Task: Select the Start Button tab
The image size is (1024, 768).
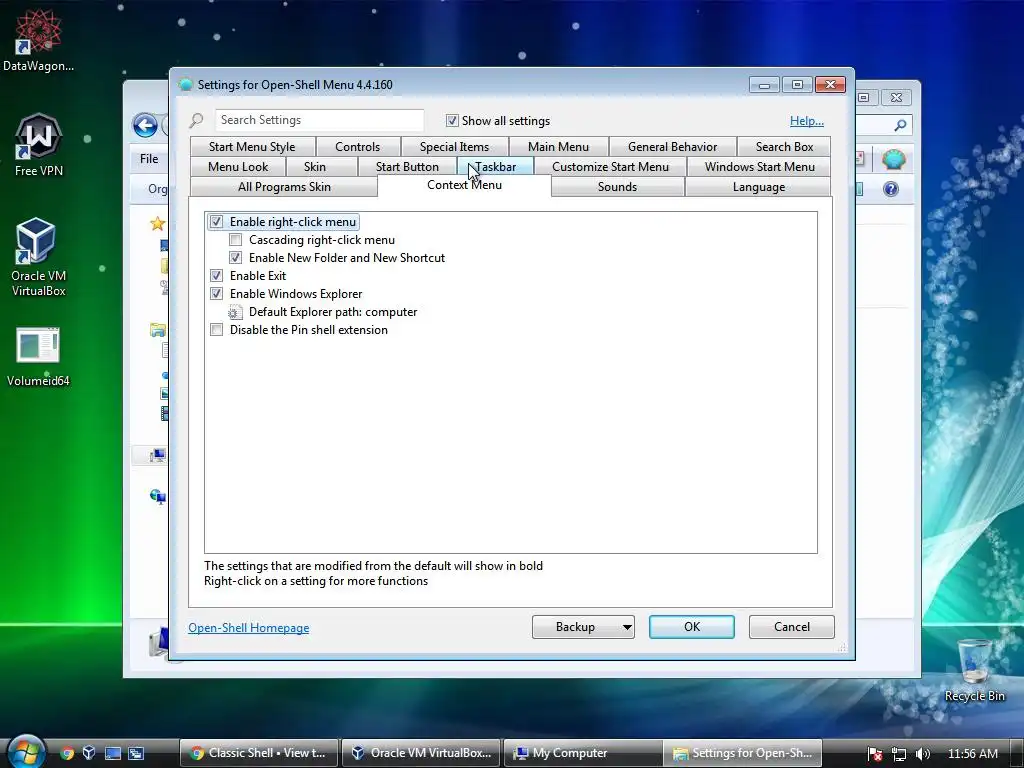Action: tap(407, 167)
